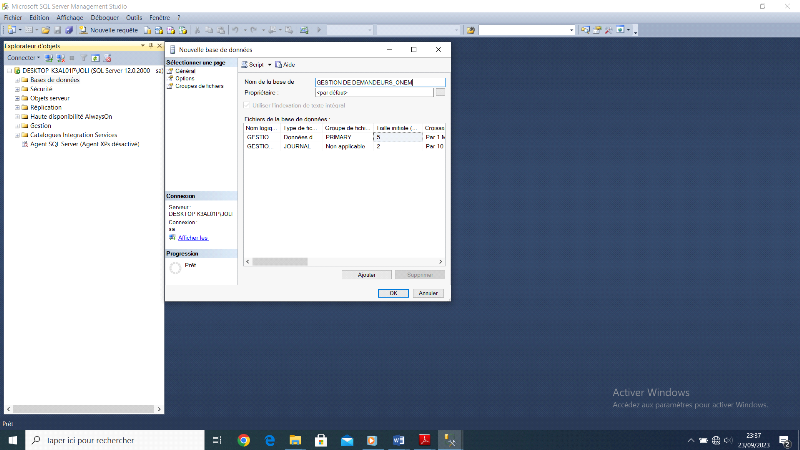Select Agent SQL Server in the tree
Image resolution: width=800 pixels, height=450 pixels.
click(x=84, y=144)
